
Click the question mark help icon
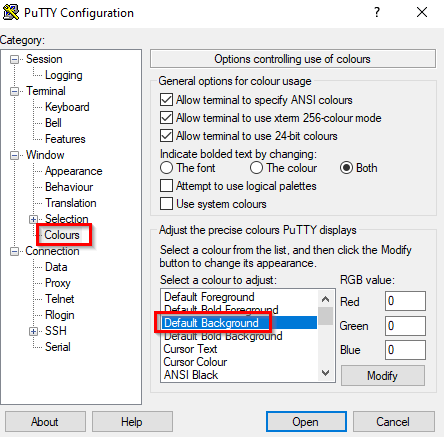[377, 12]
